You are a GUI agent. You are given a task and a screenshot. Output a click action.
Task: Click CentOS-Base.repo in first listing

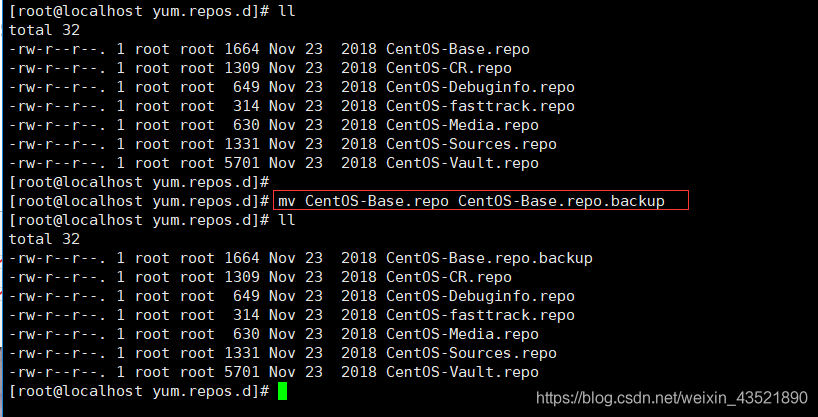click(458, 50)
